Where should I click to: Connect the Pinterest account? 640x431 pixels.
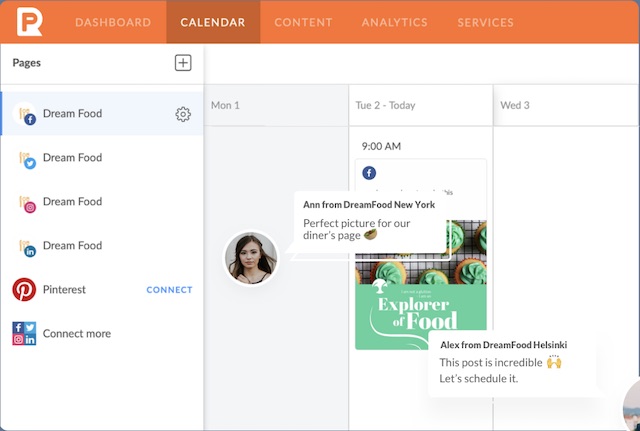click(x=169, y=290)
